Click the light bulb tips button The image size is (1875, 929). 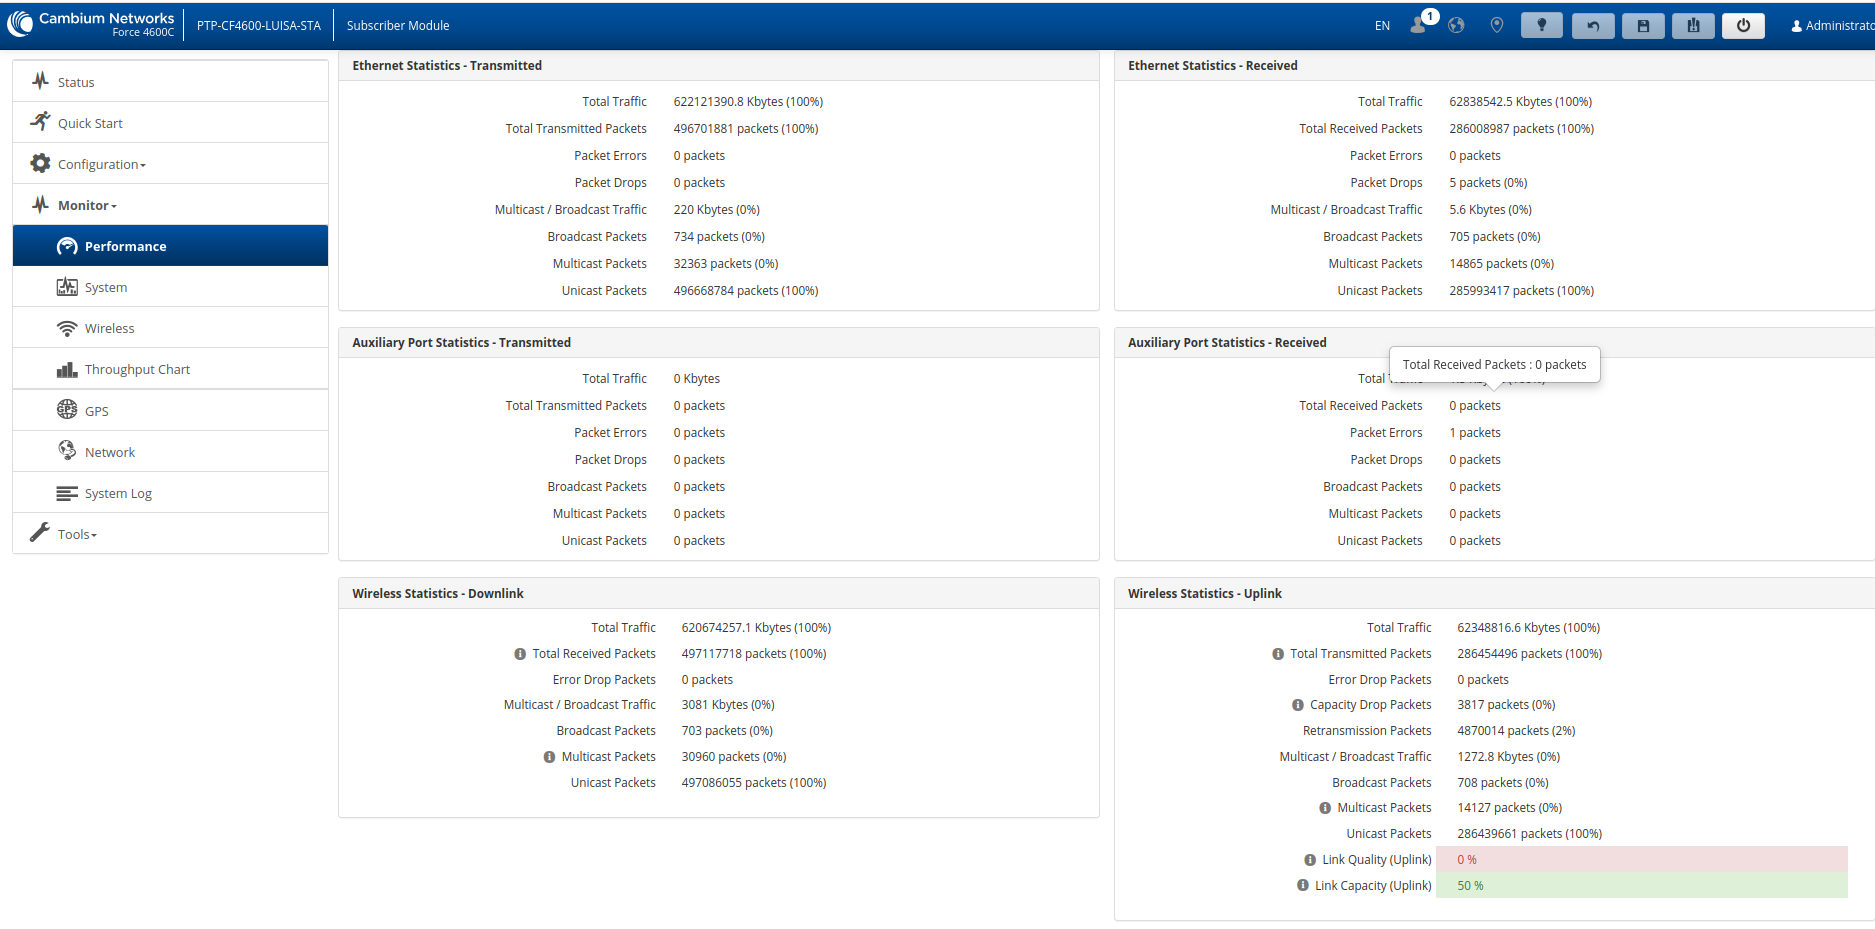[1542, 25]
